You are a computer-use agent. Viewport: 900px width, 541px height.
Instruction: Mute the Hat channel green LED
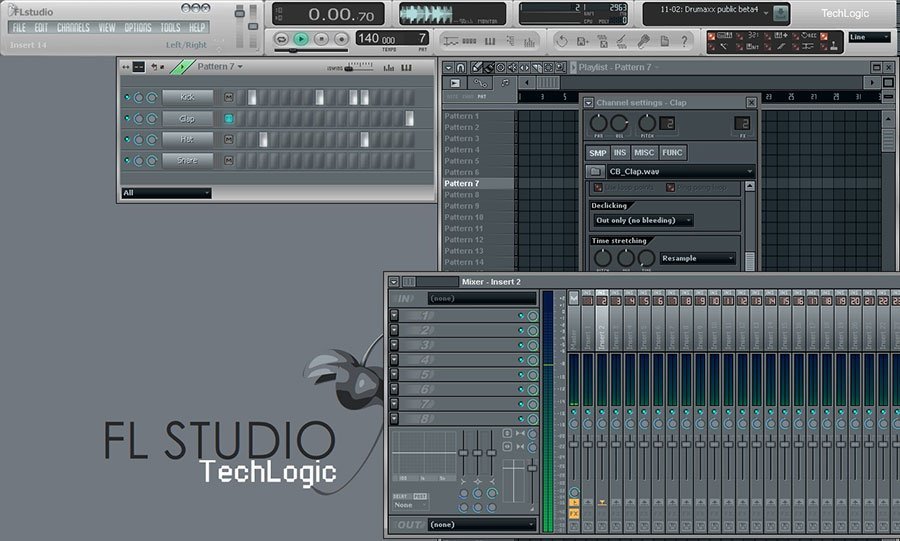(x=127, y=139)
